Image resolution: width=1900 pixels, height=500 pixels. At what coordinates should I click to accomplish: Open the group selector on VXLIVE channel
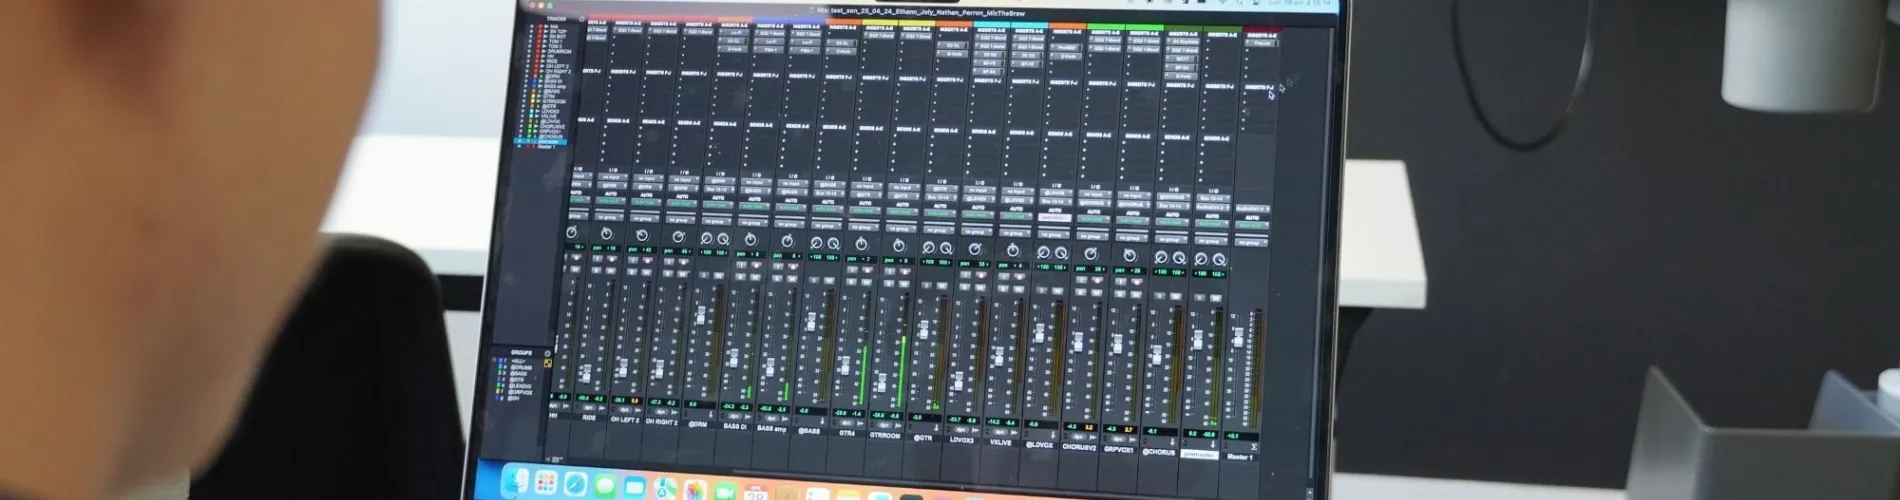click(x=1014, y=231)
